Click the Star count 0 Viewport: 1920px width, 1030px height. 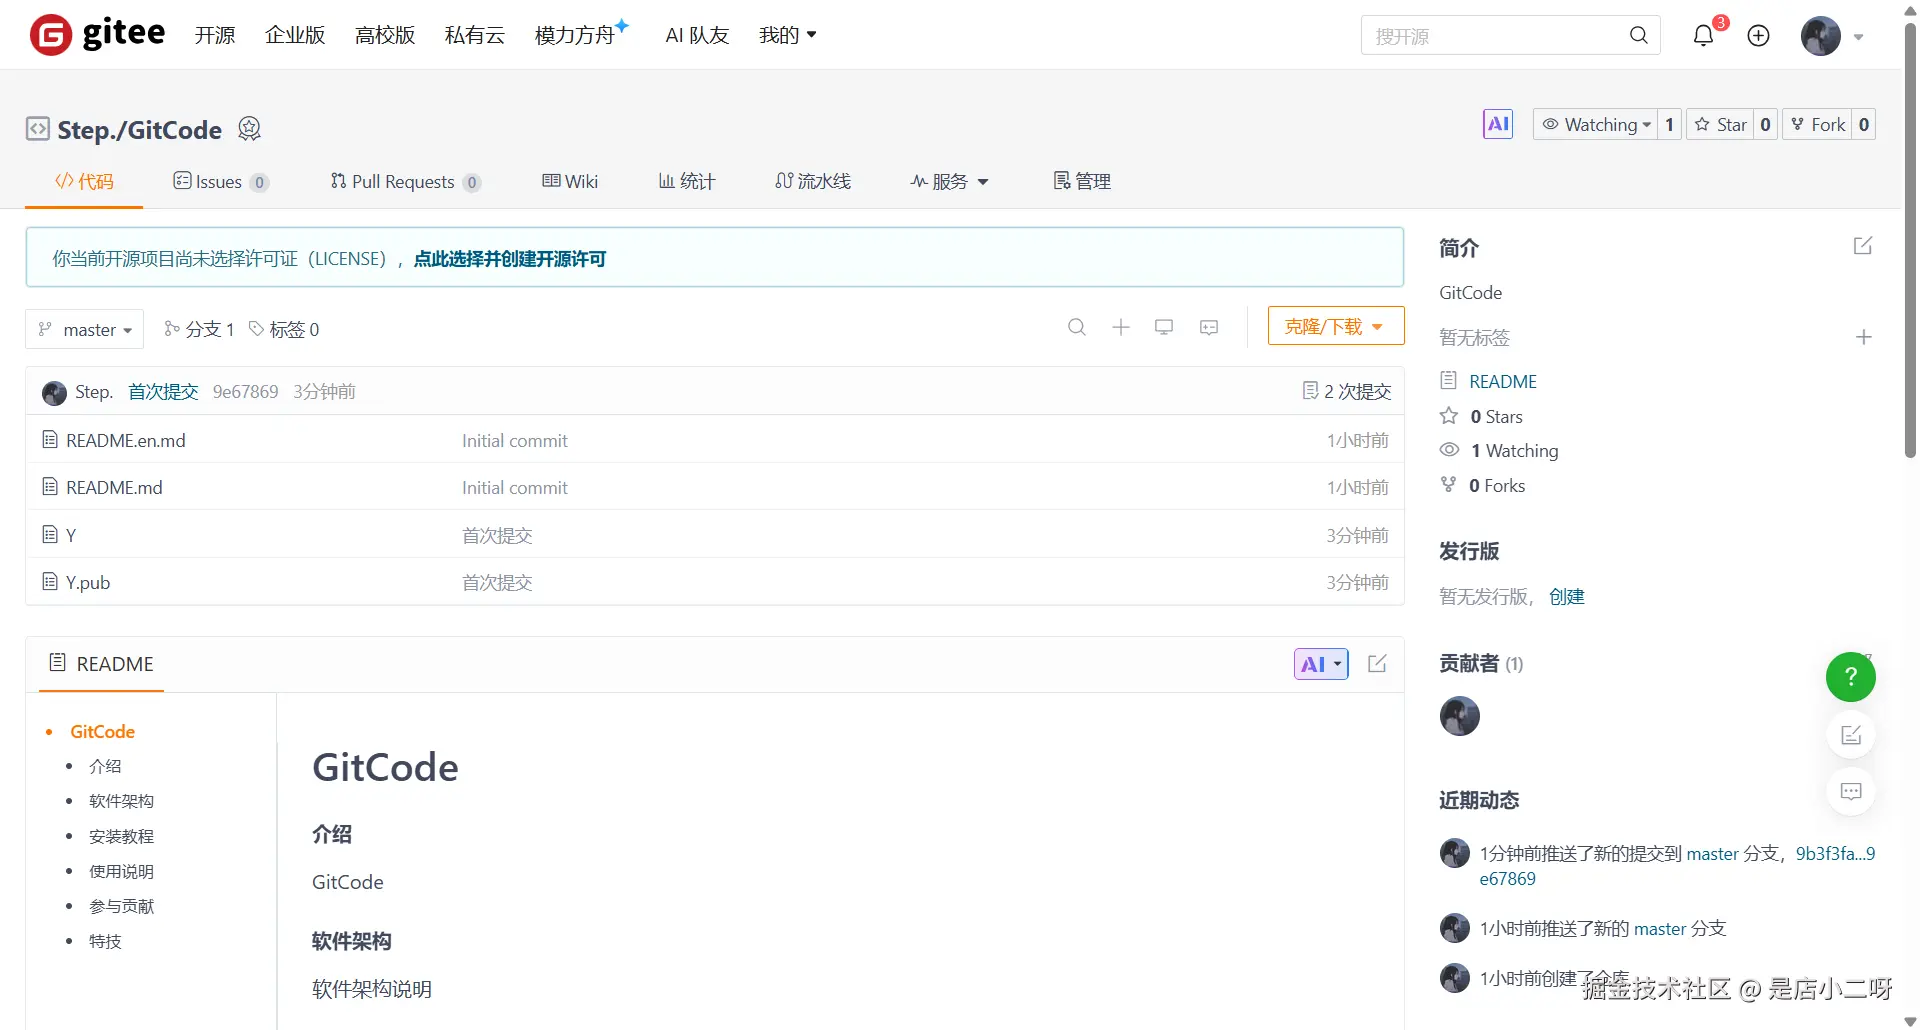point(1765,124)
